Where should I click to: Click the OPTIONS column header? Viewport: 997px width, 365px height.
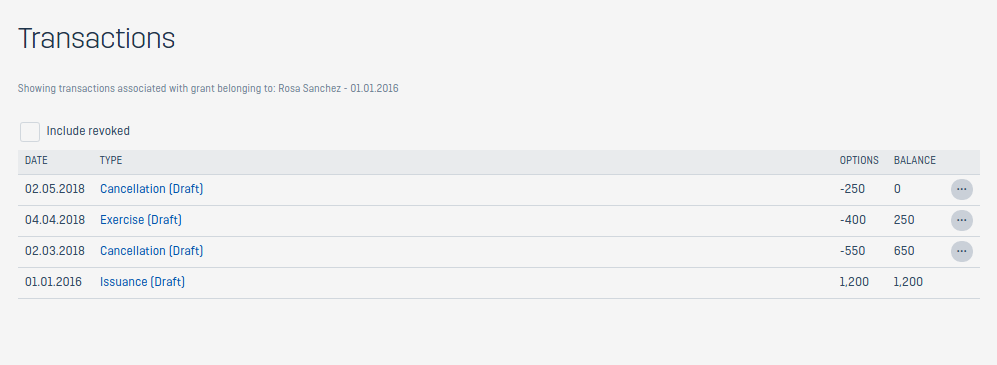pyautogui.click(x=859, y=160)
